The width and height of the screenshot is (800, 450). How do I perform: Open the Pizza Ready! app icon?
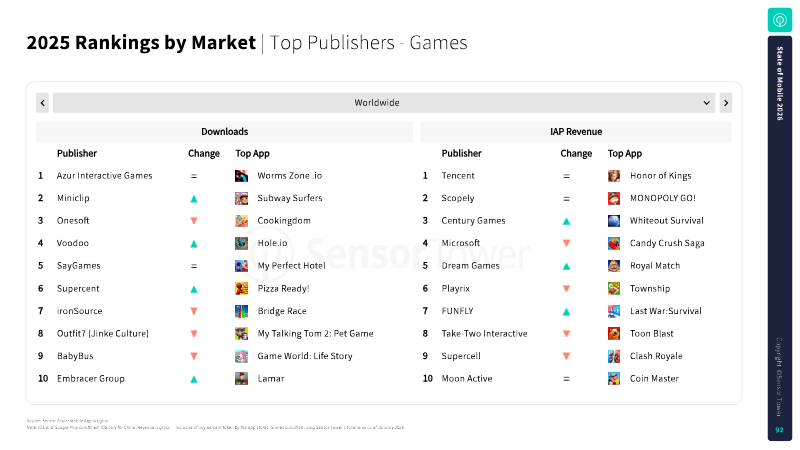[242, 288]
